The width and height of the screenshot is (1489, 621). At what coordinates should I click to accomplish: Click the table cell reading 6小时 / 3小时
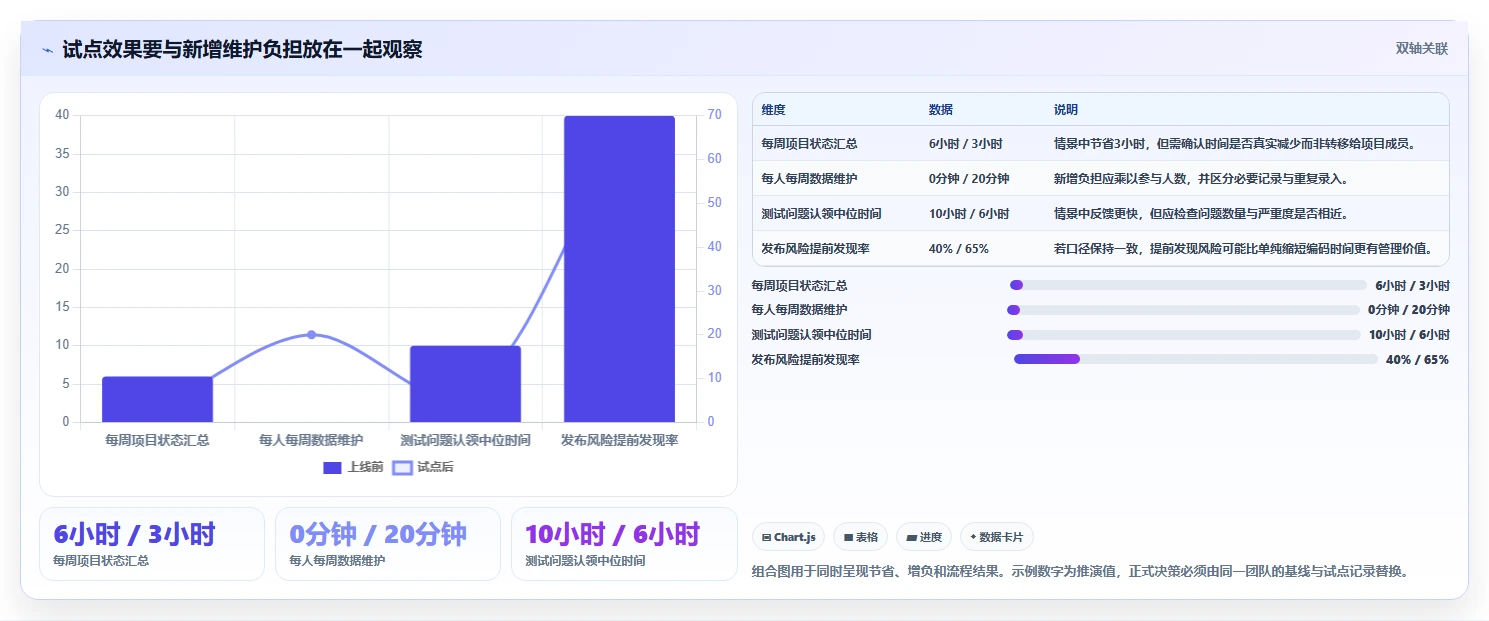pyautogui.click(x=965, y=144)
